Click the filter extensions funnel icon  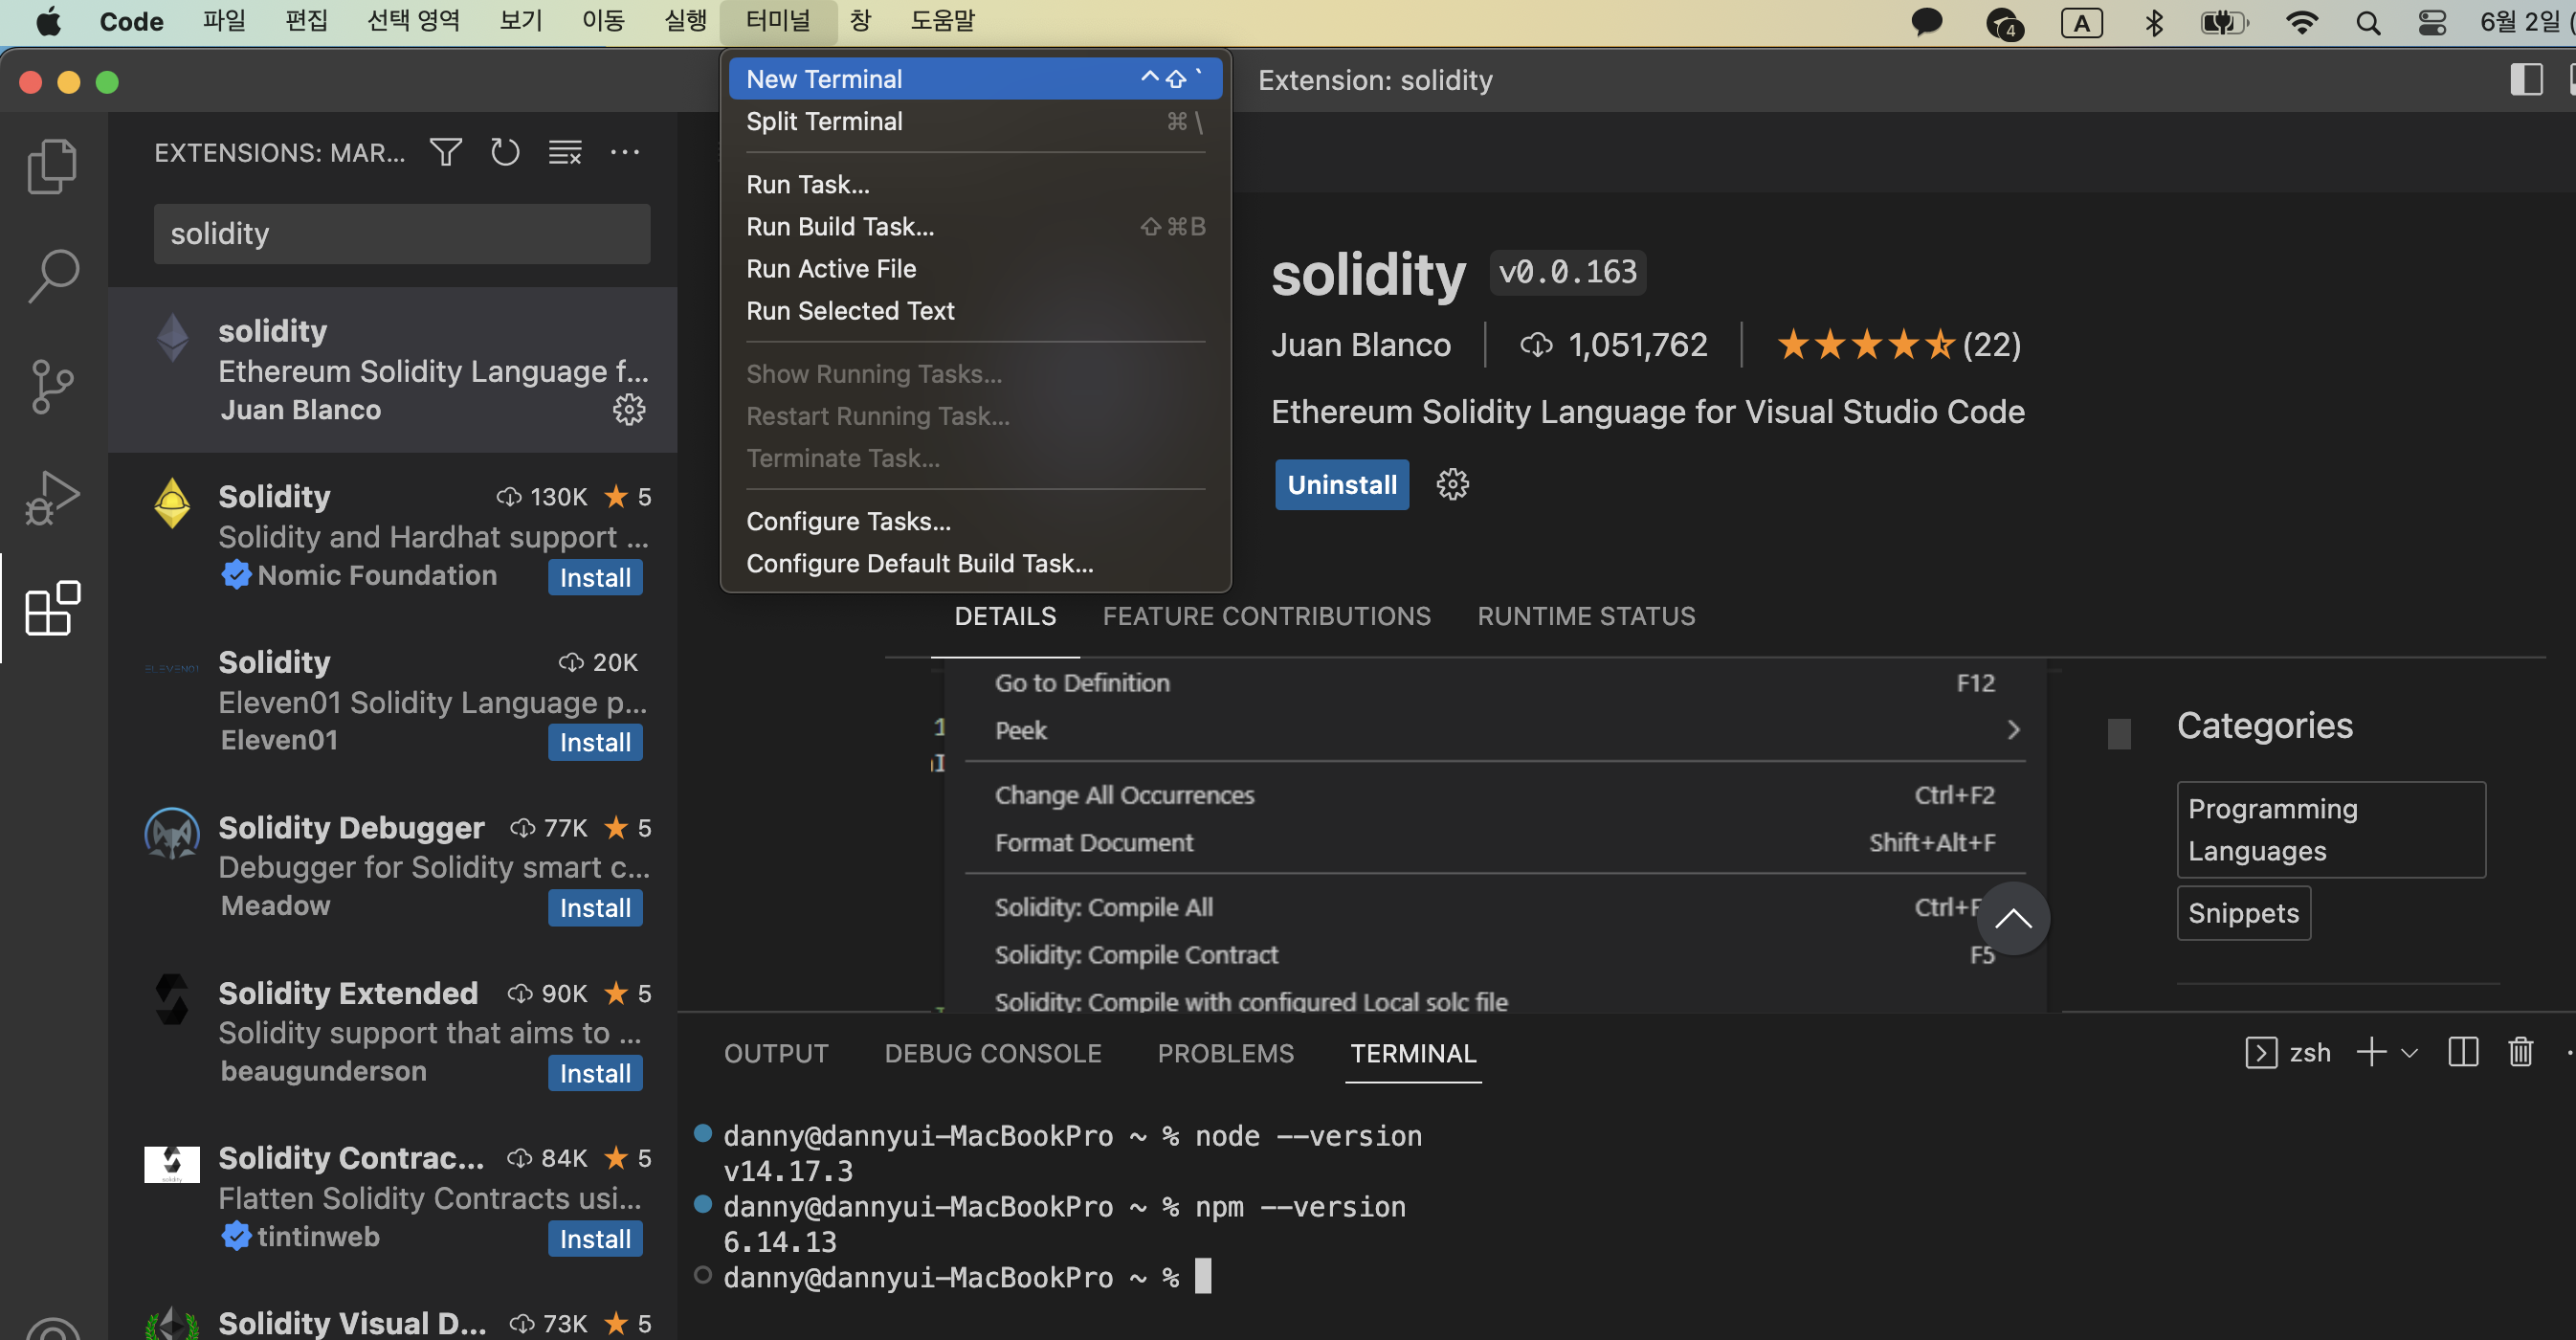(445, 152)
